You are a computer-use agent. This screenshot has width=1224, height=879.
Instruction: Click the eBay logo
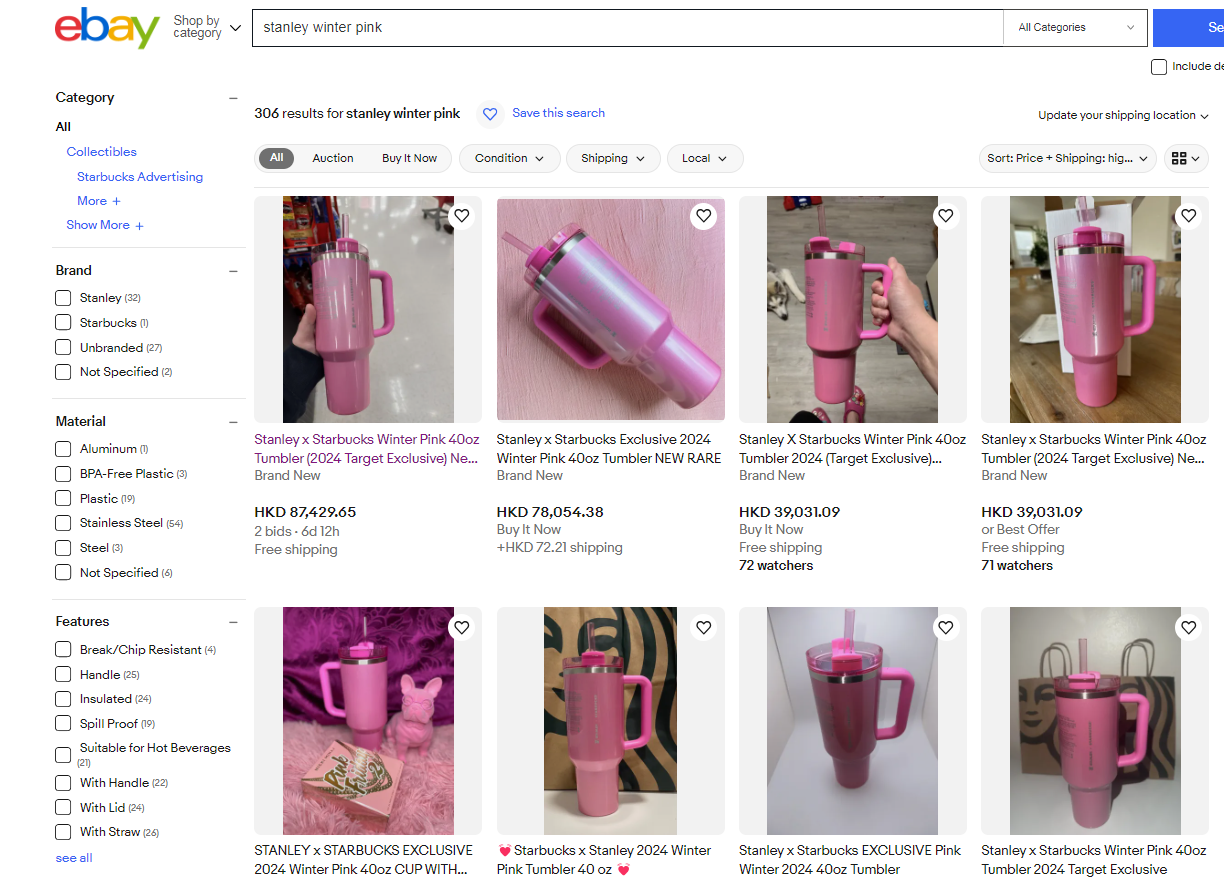point(107,28)
